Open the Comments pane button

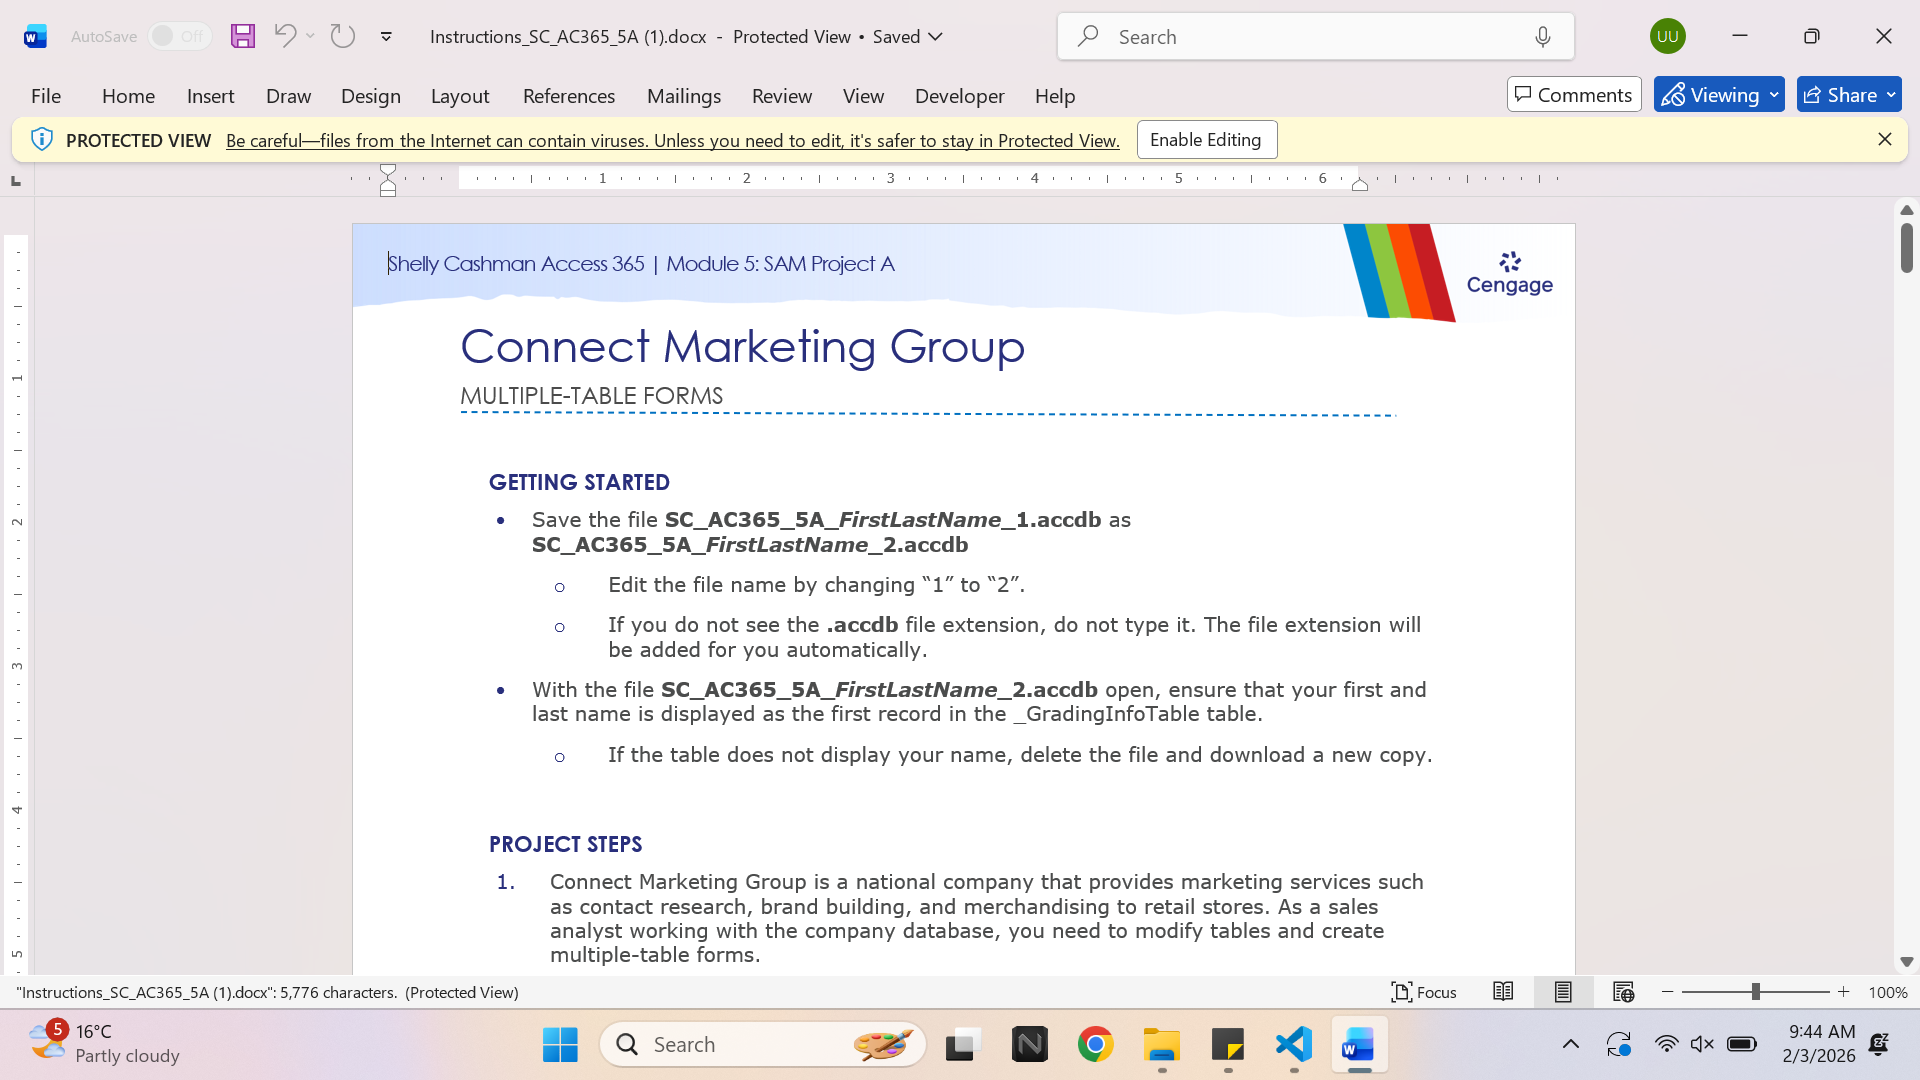pos(1574,95)
